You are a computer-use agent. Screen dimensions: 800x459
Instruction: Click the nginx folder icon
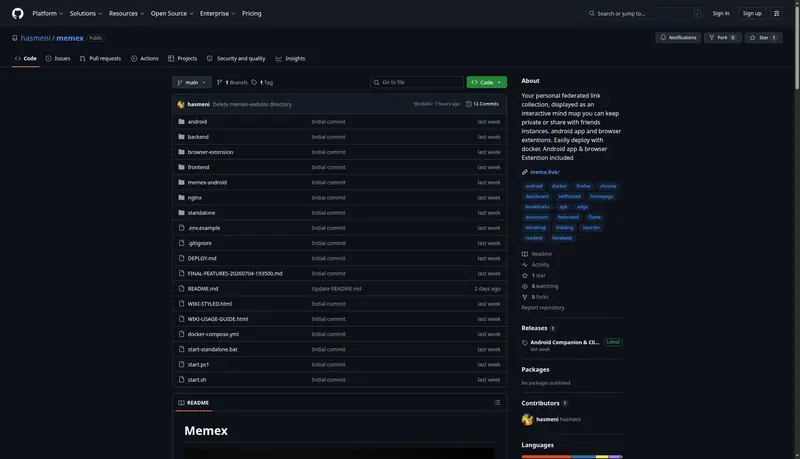click(x=181, y=197)
